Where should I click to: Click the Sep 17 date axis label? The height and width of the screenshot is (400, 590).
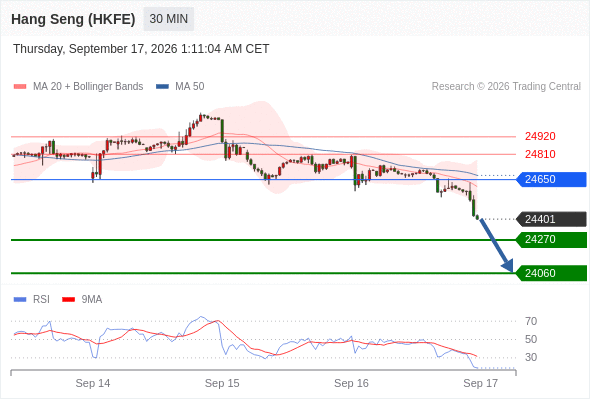click(x=481, y=383)
